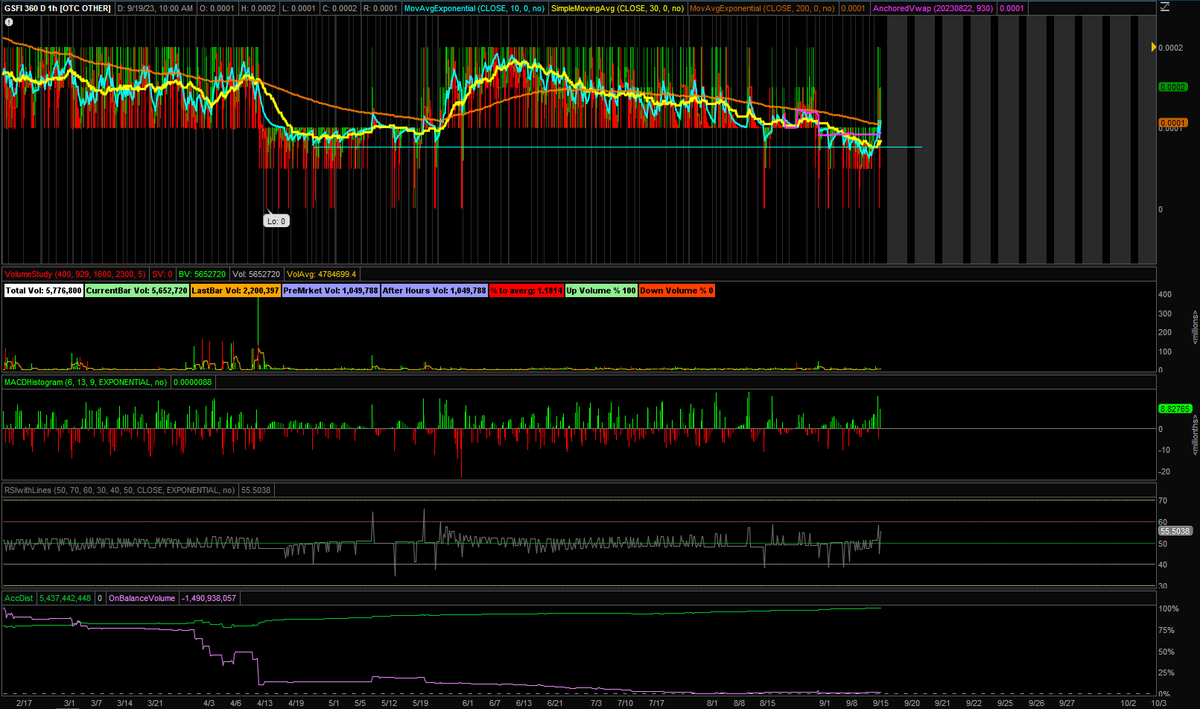
Task: Click the MACD value 0.0000088
Action: (x=191, y=381)
